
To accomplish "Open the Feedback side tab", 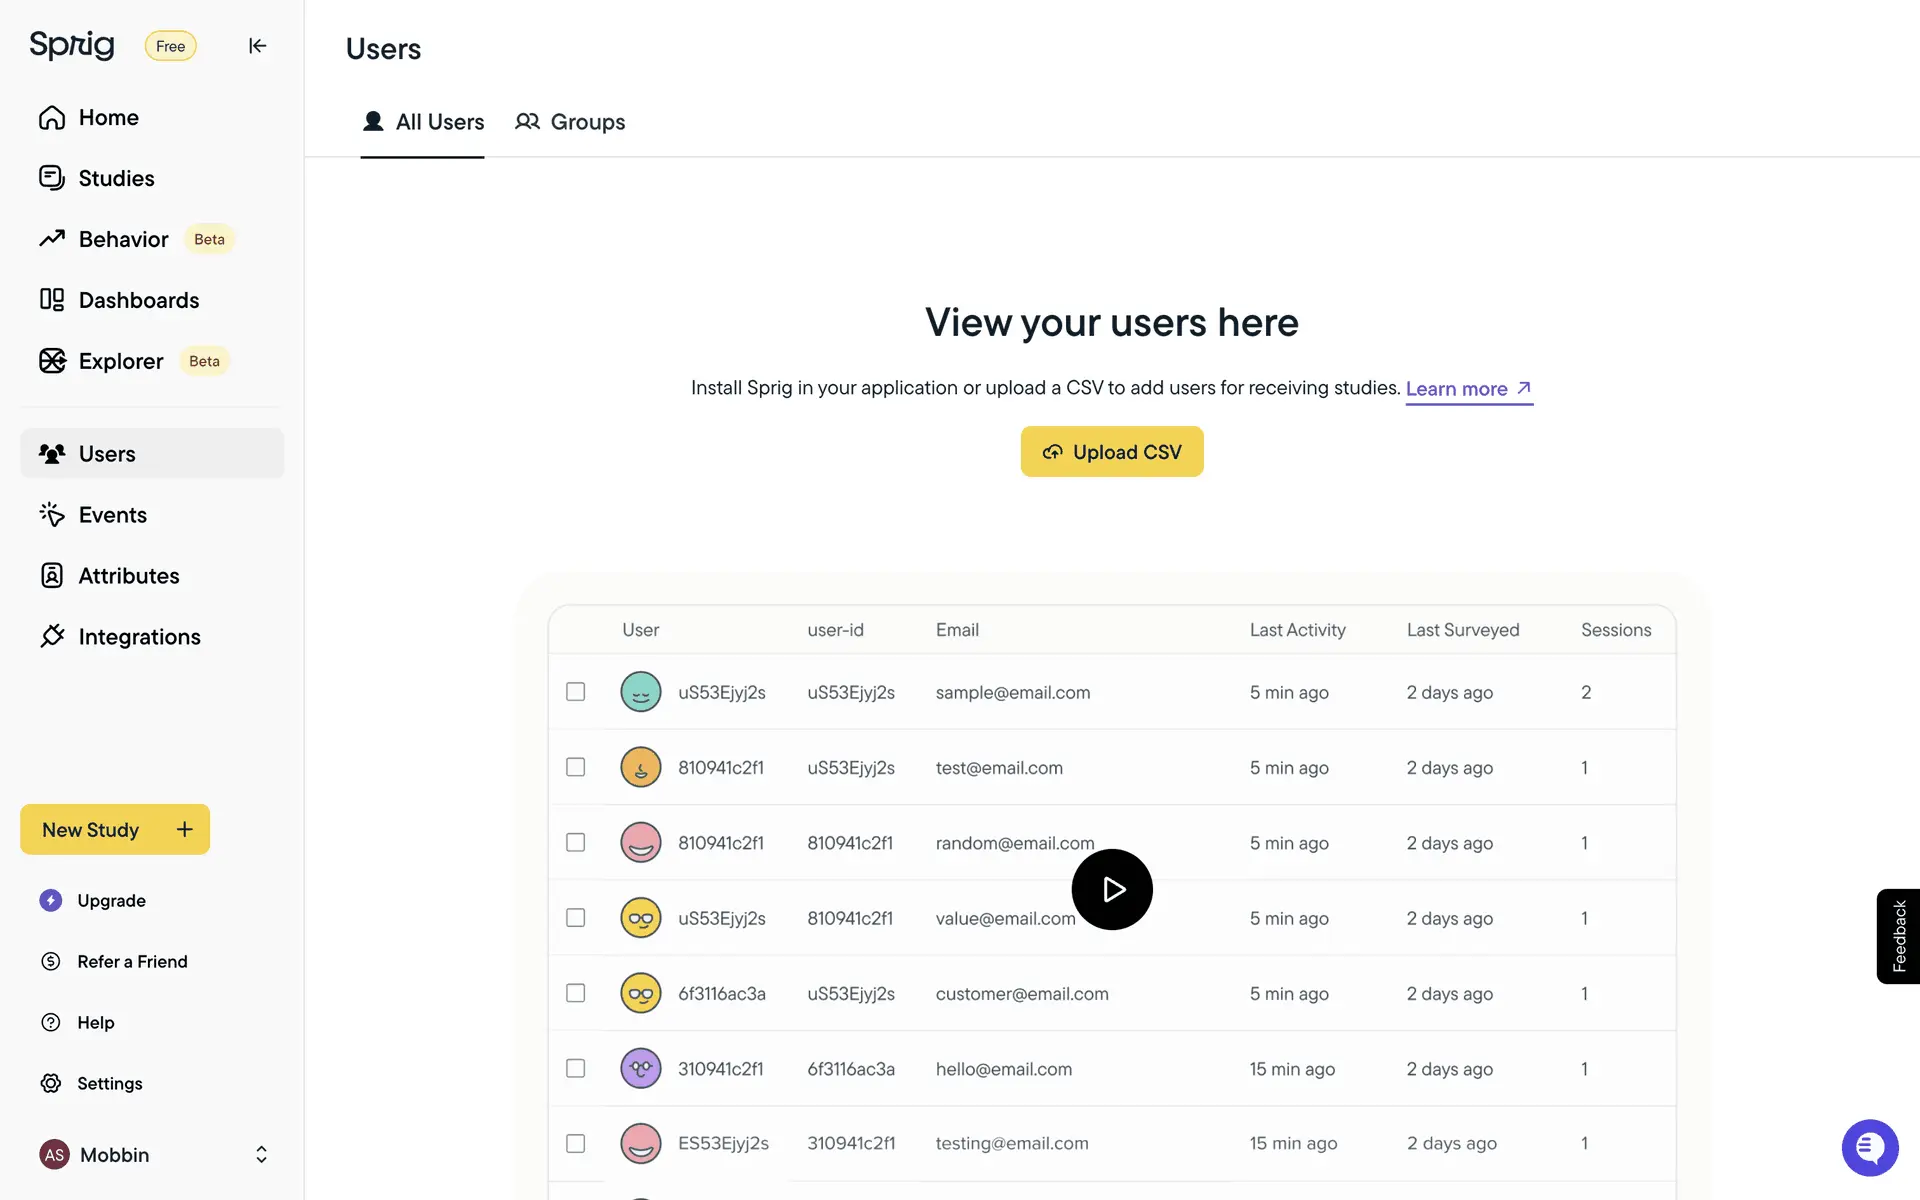I will 1898,936.
